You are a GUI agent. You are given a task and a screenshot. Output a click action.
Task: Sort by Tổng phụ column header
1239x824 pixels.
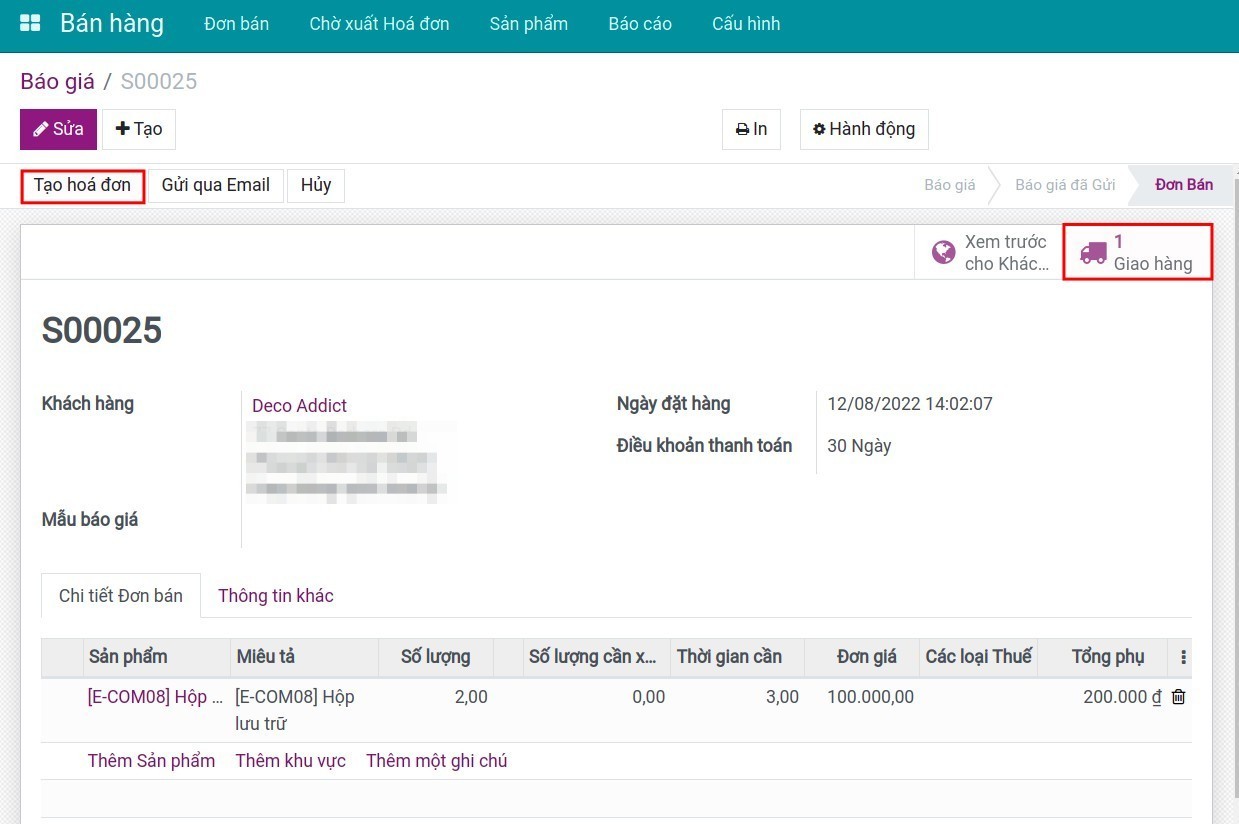pos(1102,657)
